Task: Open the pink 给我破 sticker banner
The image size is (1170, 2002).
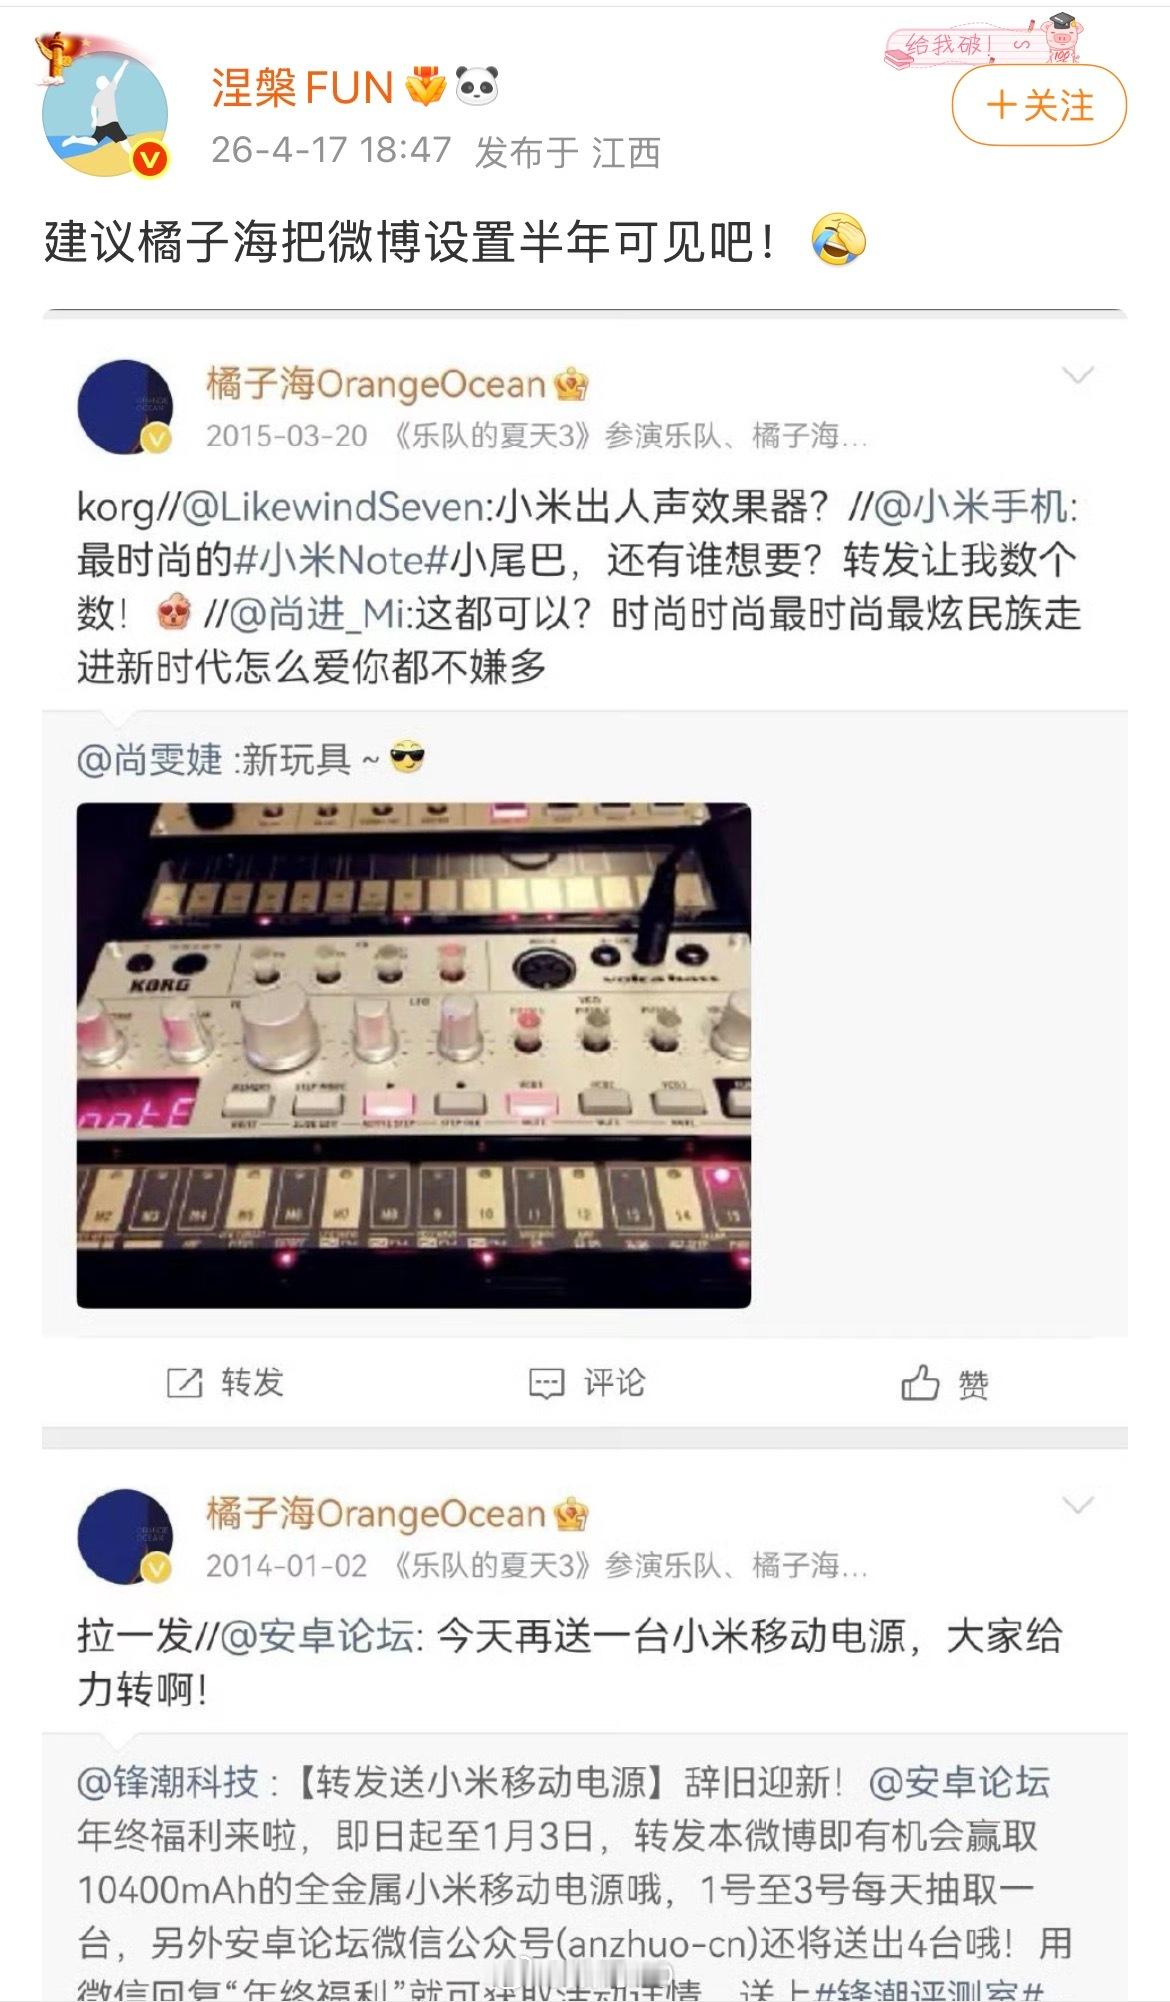Action: tap(982, 42)
